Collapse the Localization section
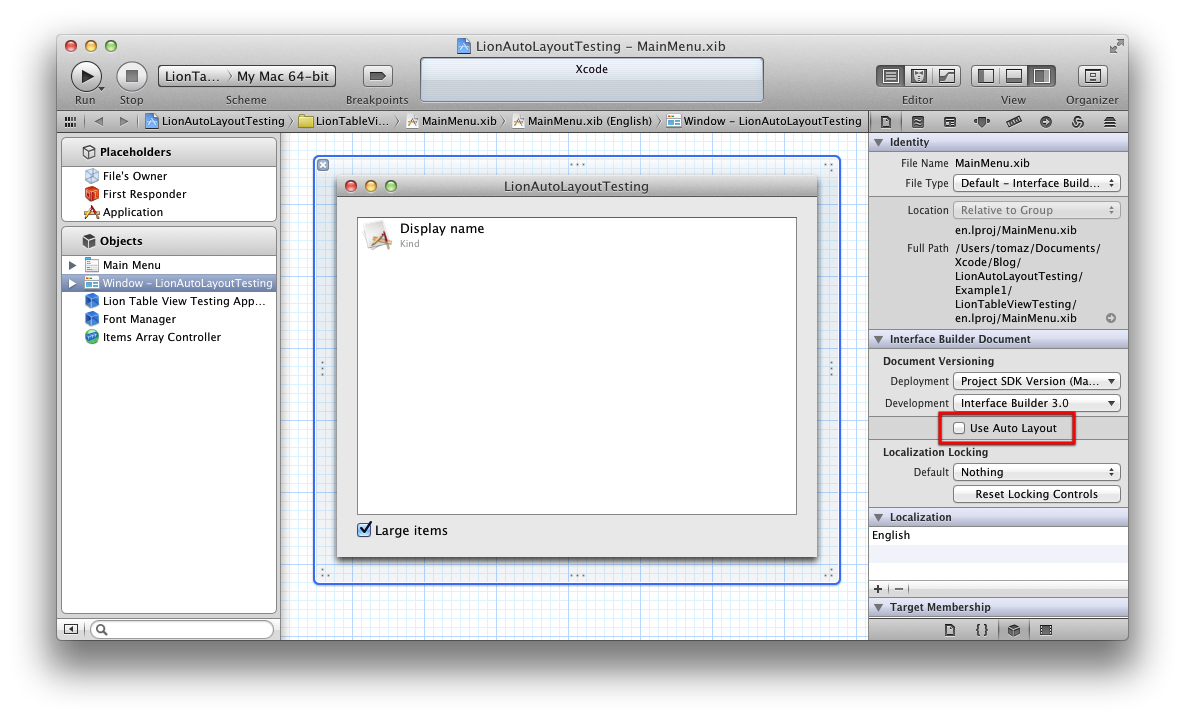 879,517
